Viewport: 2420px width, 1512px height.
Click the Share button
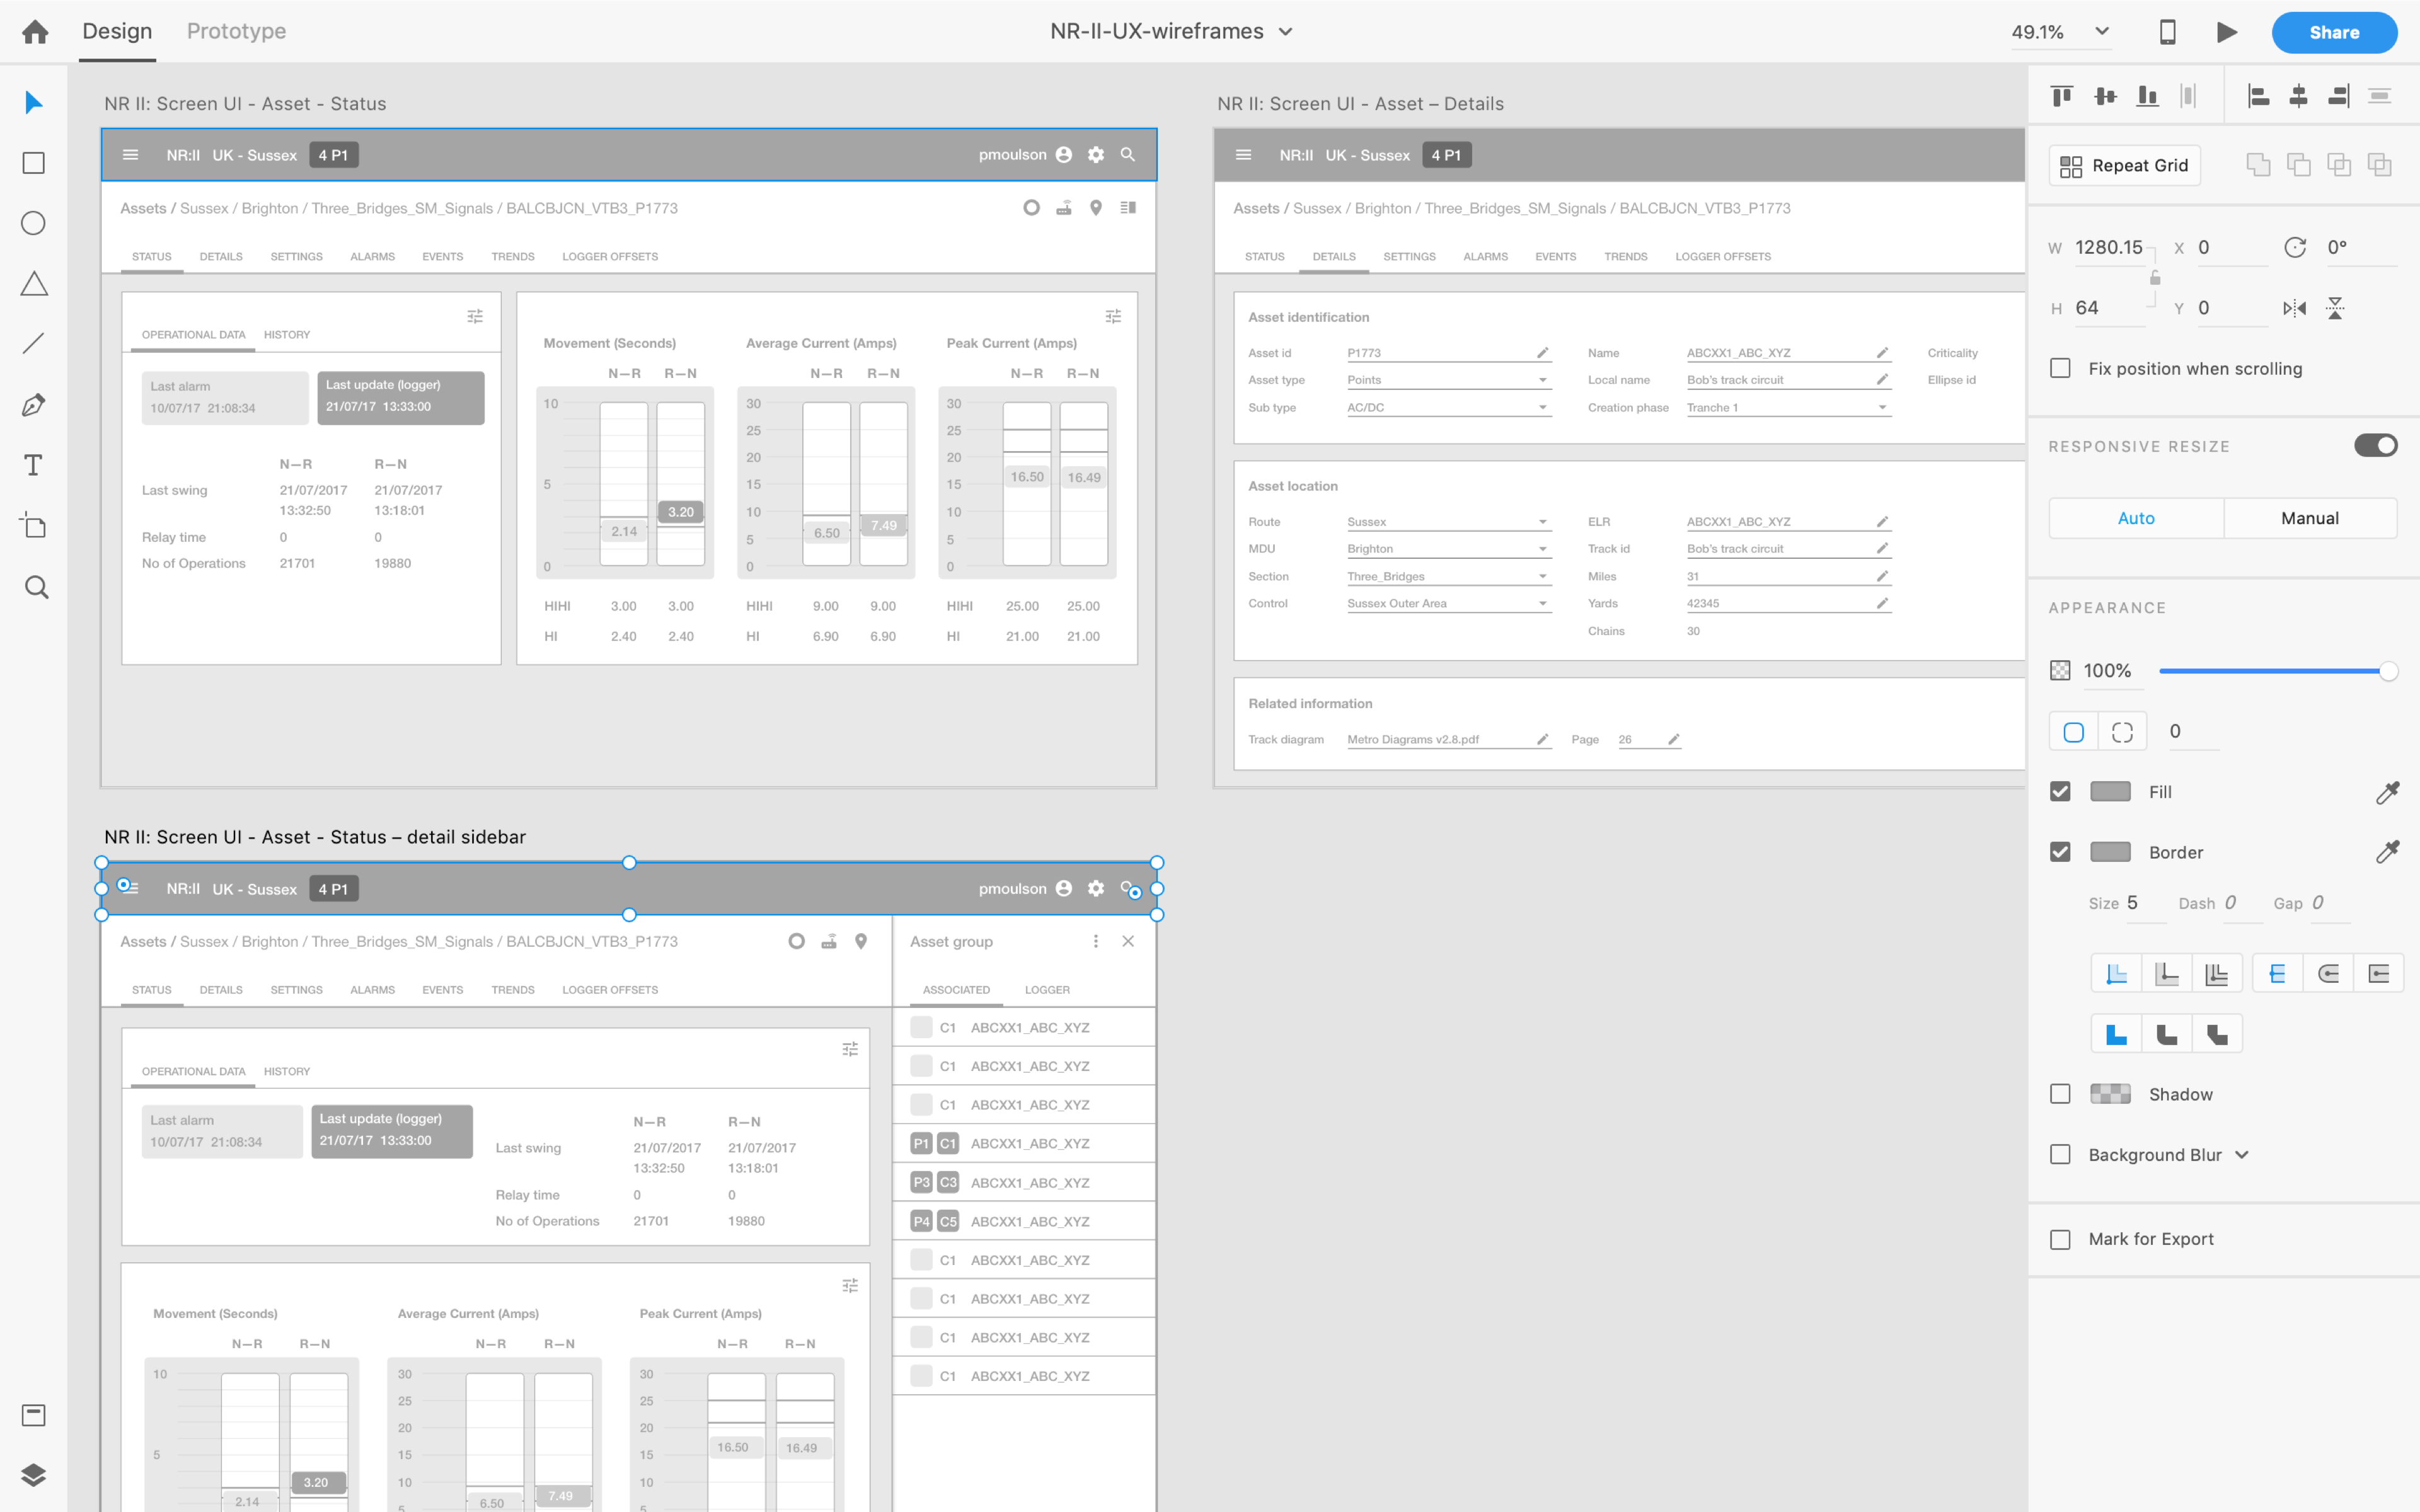point(2334,32)
